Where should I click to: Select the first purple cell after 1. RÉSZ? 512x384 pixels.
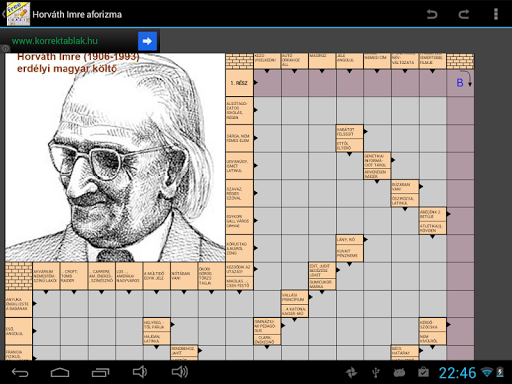pyautogui.click(x=267, y=83)
